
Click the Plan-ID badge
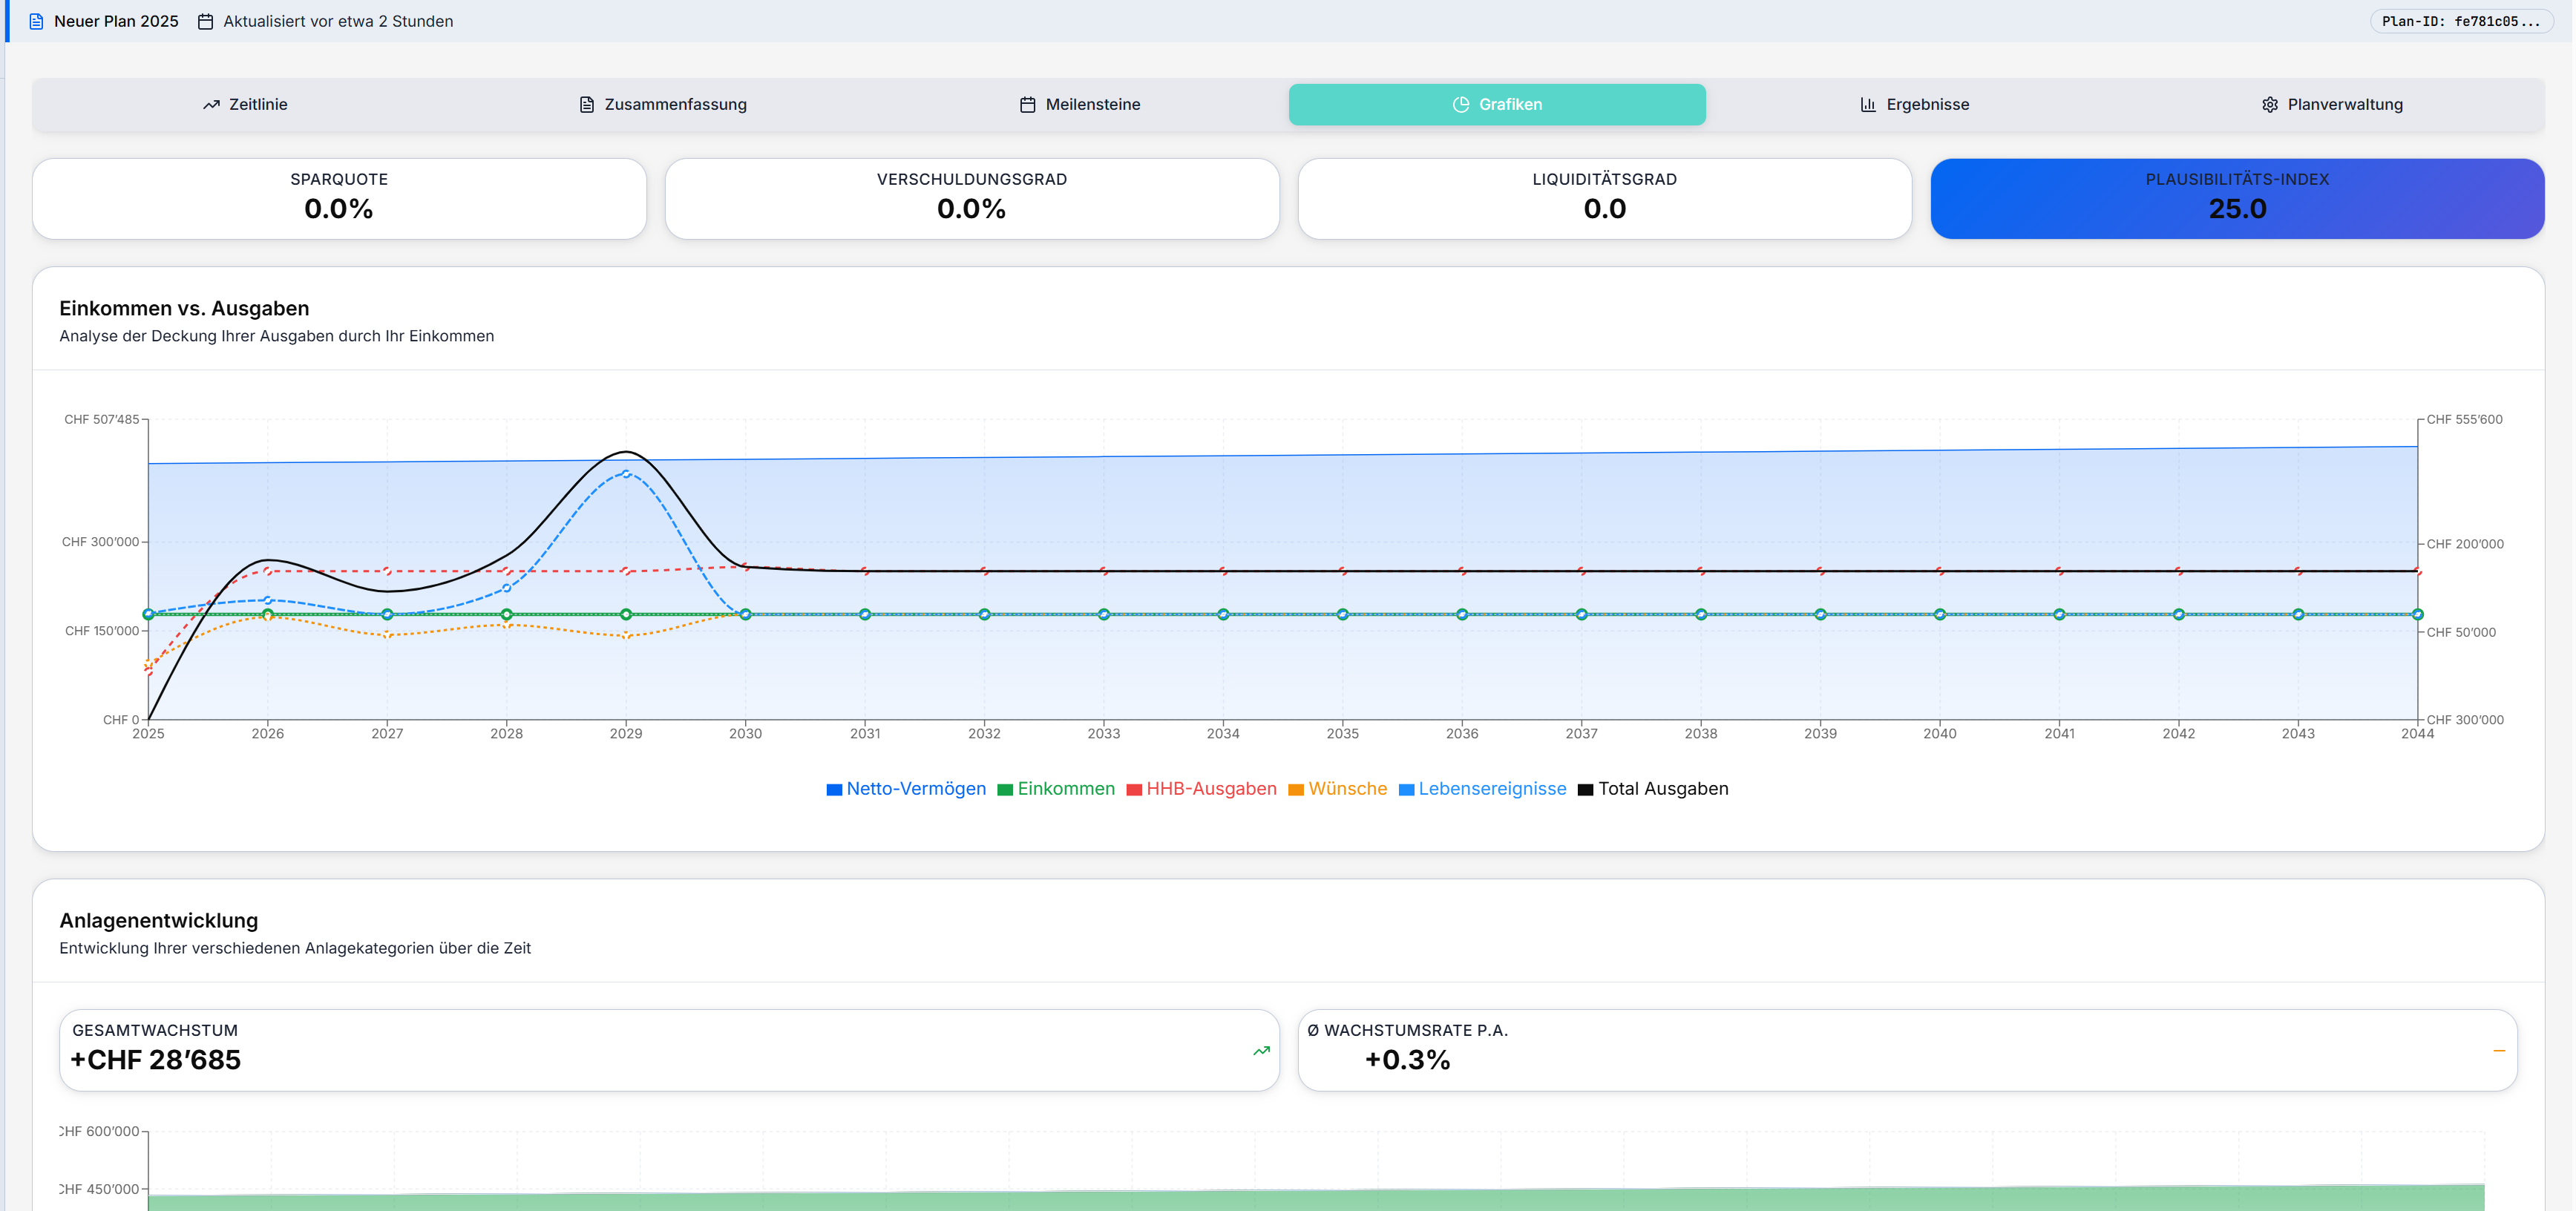(x=2460, y=21)
